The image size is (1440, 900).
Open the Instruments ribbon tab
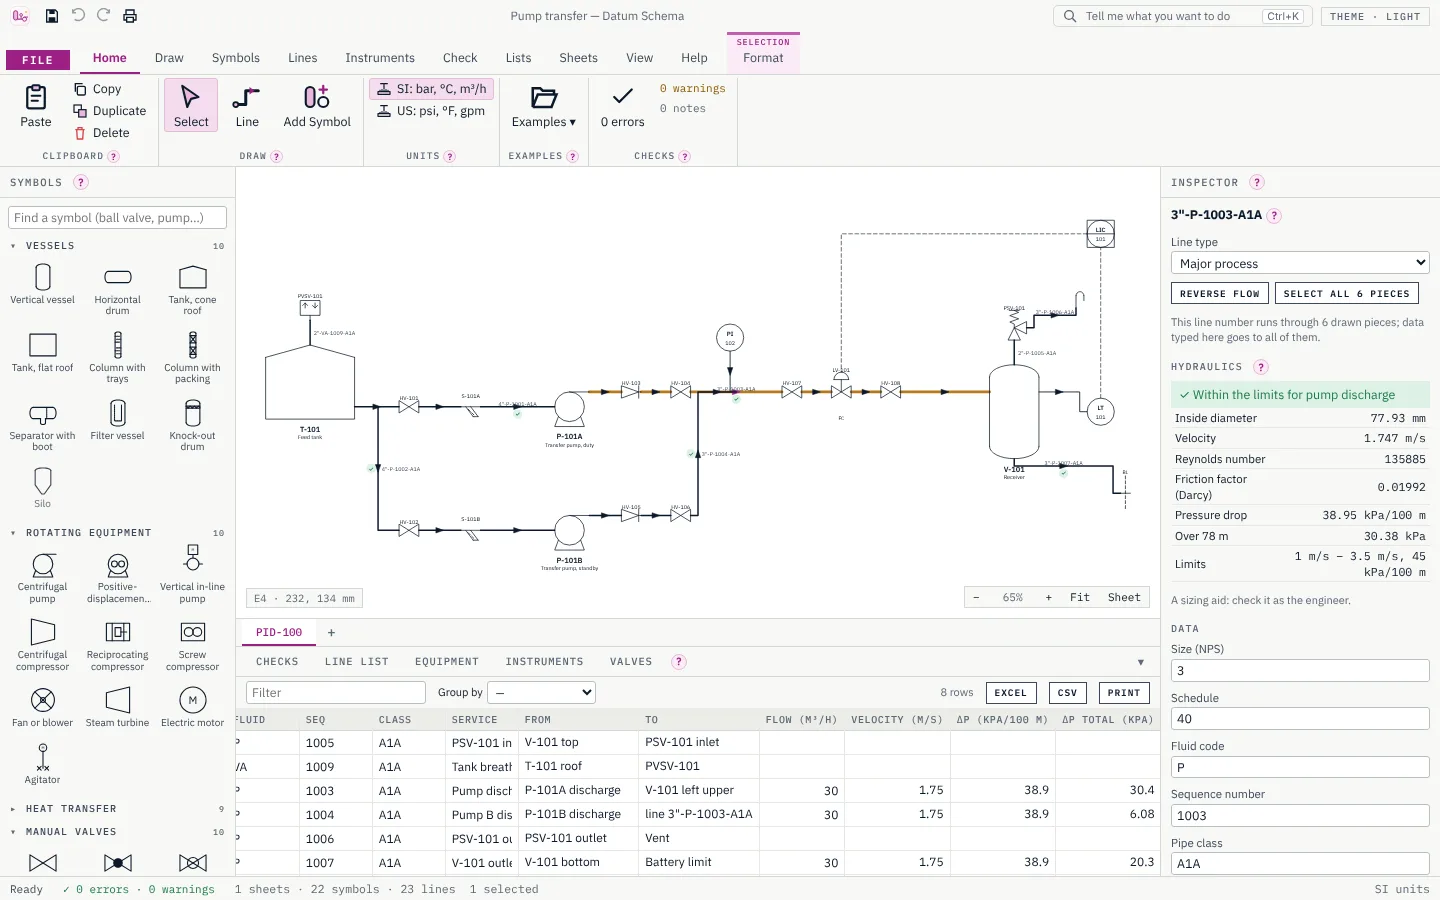[380, 58]
